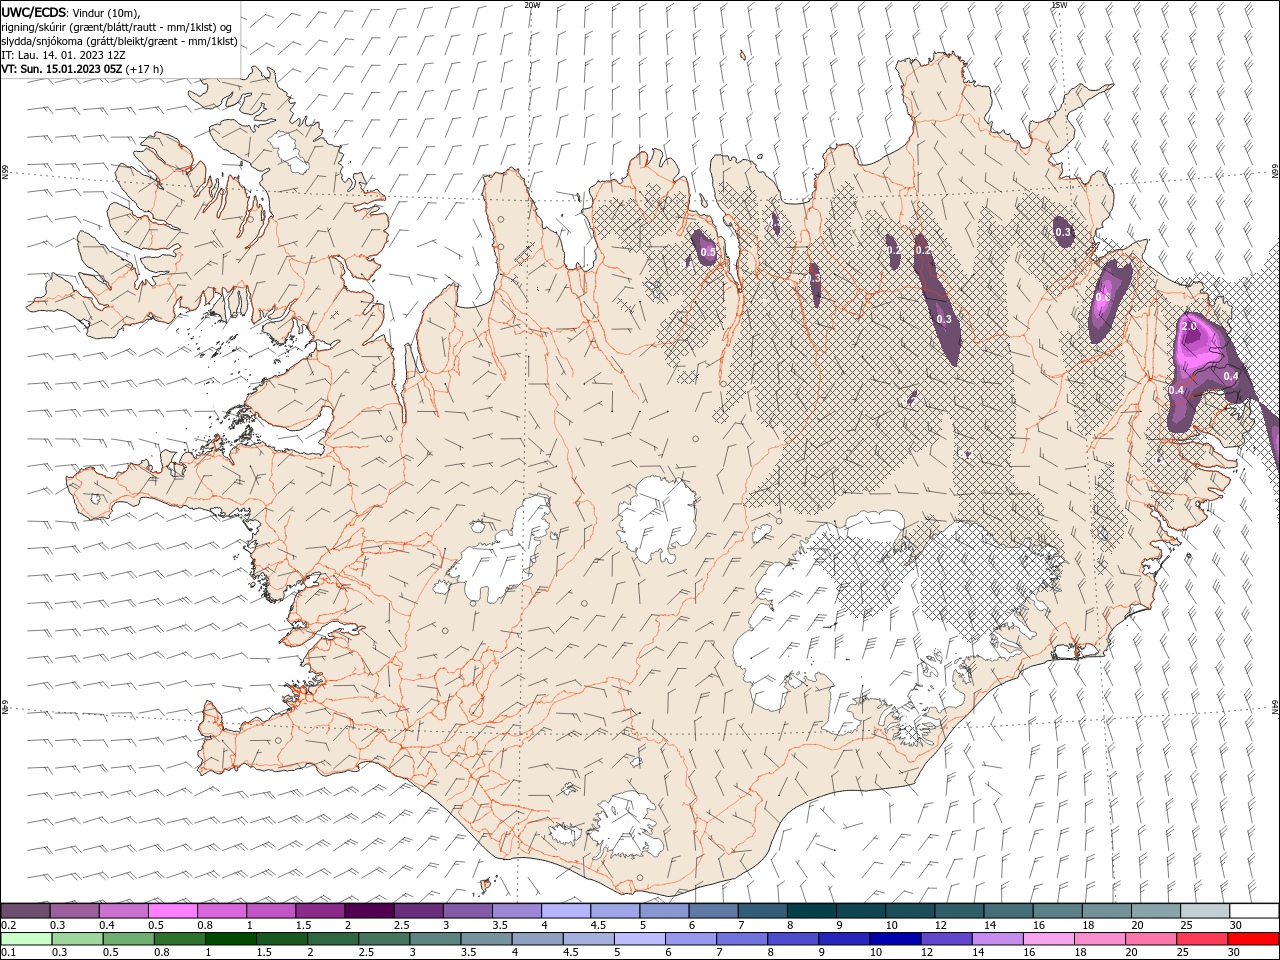This screenshot has height=960, width=1280.
Task: Pick darkest green lower legend swatch 1 to 1.5
Action: (230, 939)
